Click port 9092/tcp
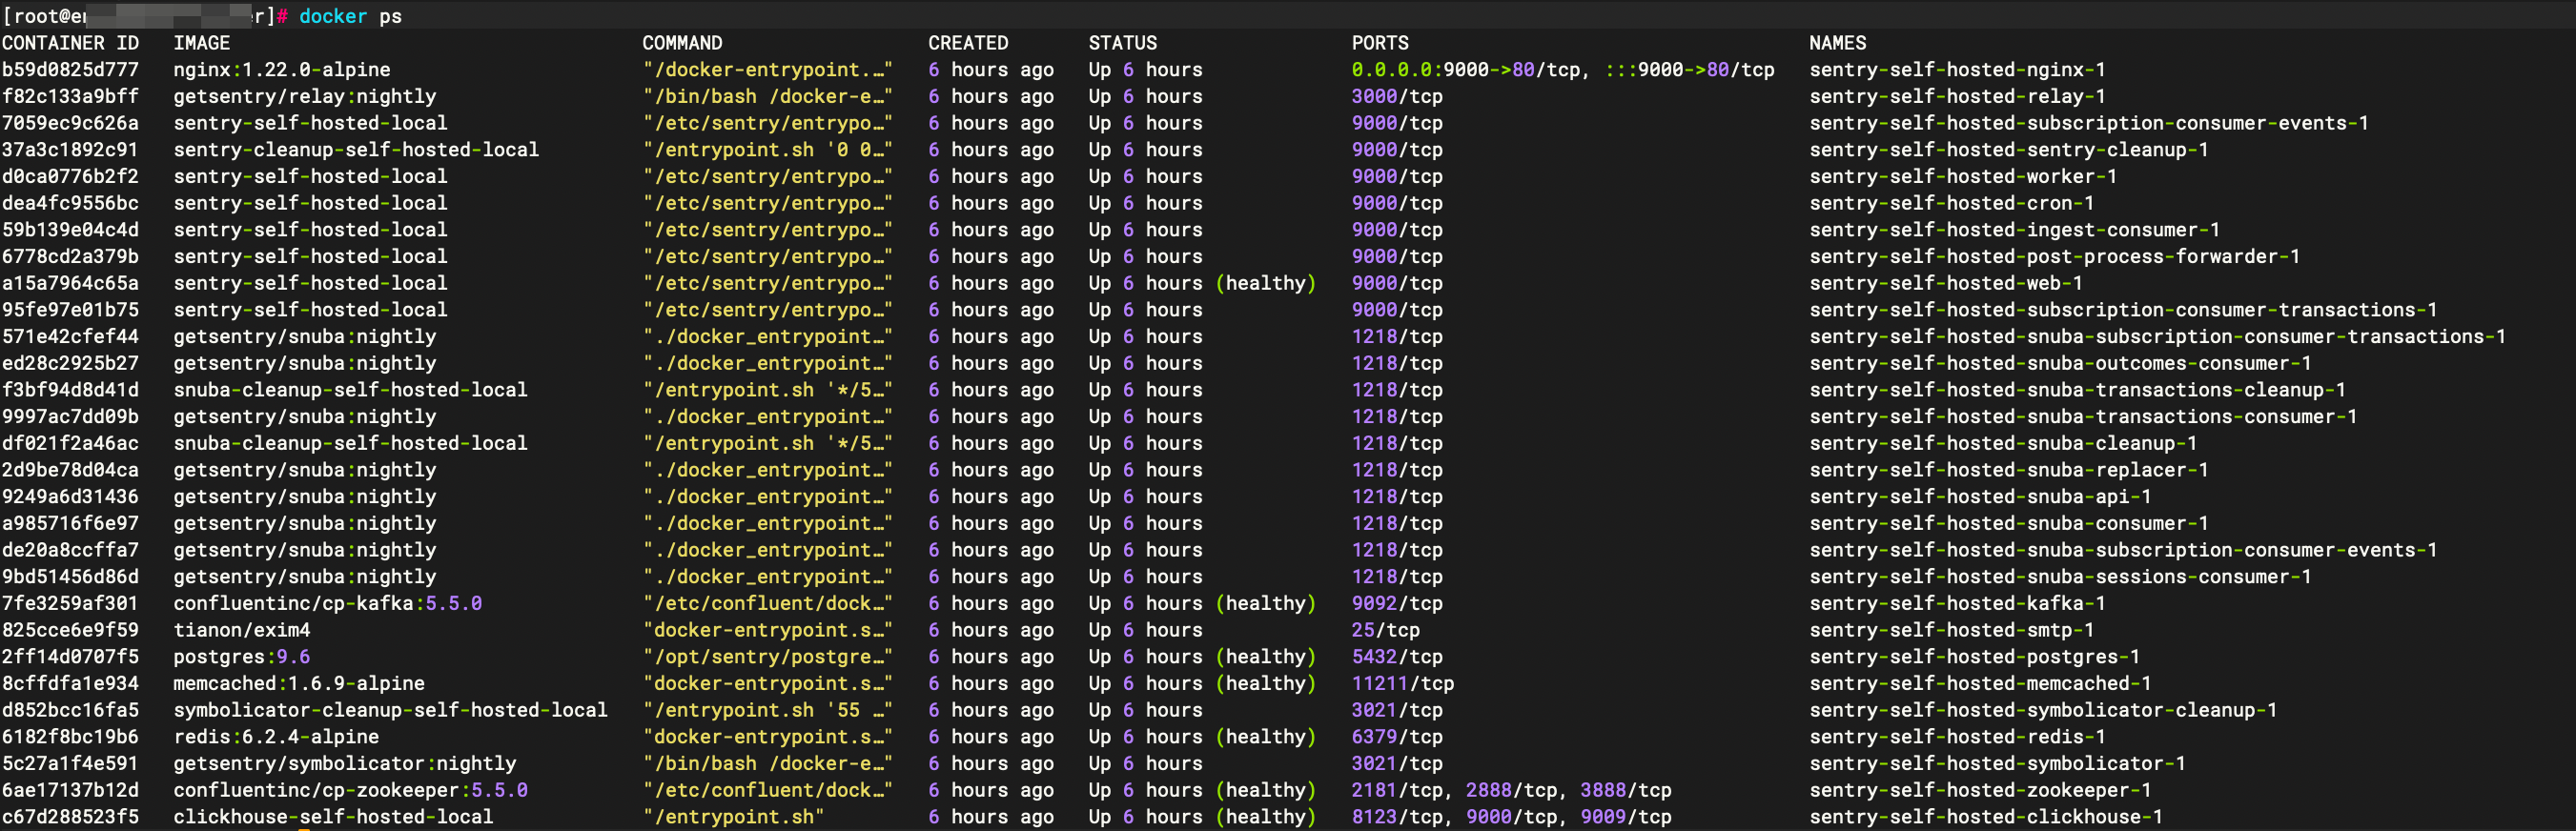 [1397, 603]
